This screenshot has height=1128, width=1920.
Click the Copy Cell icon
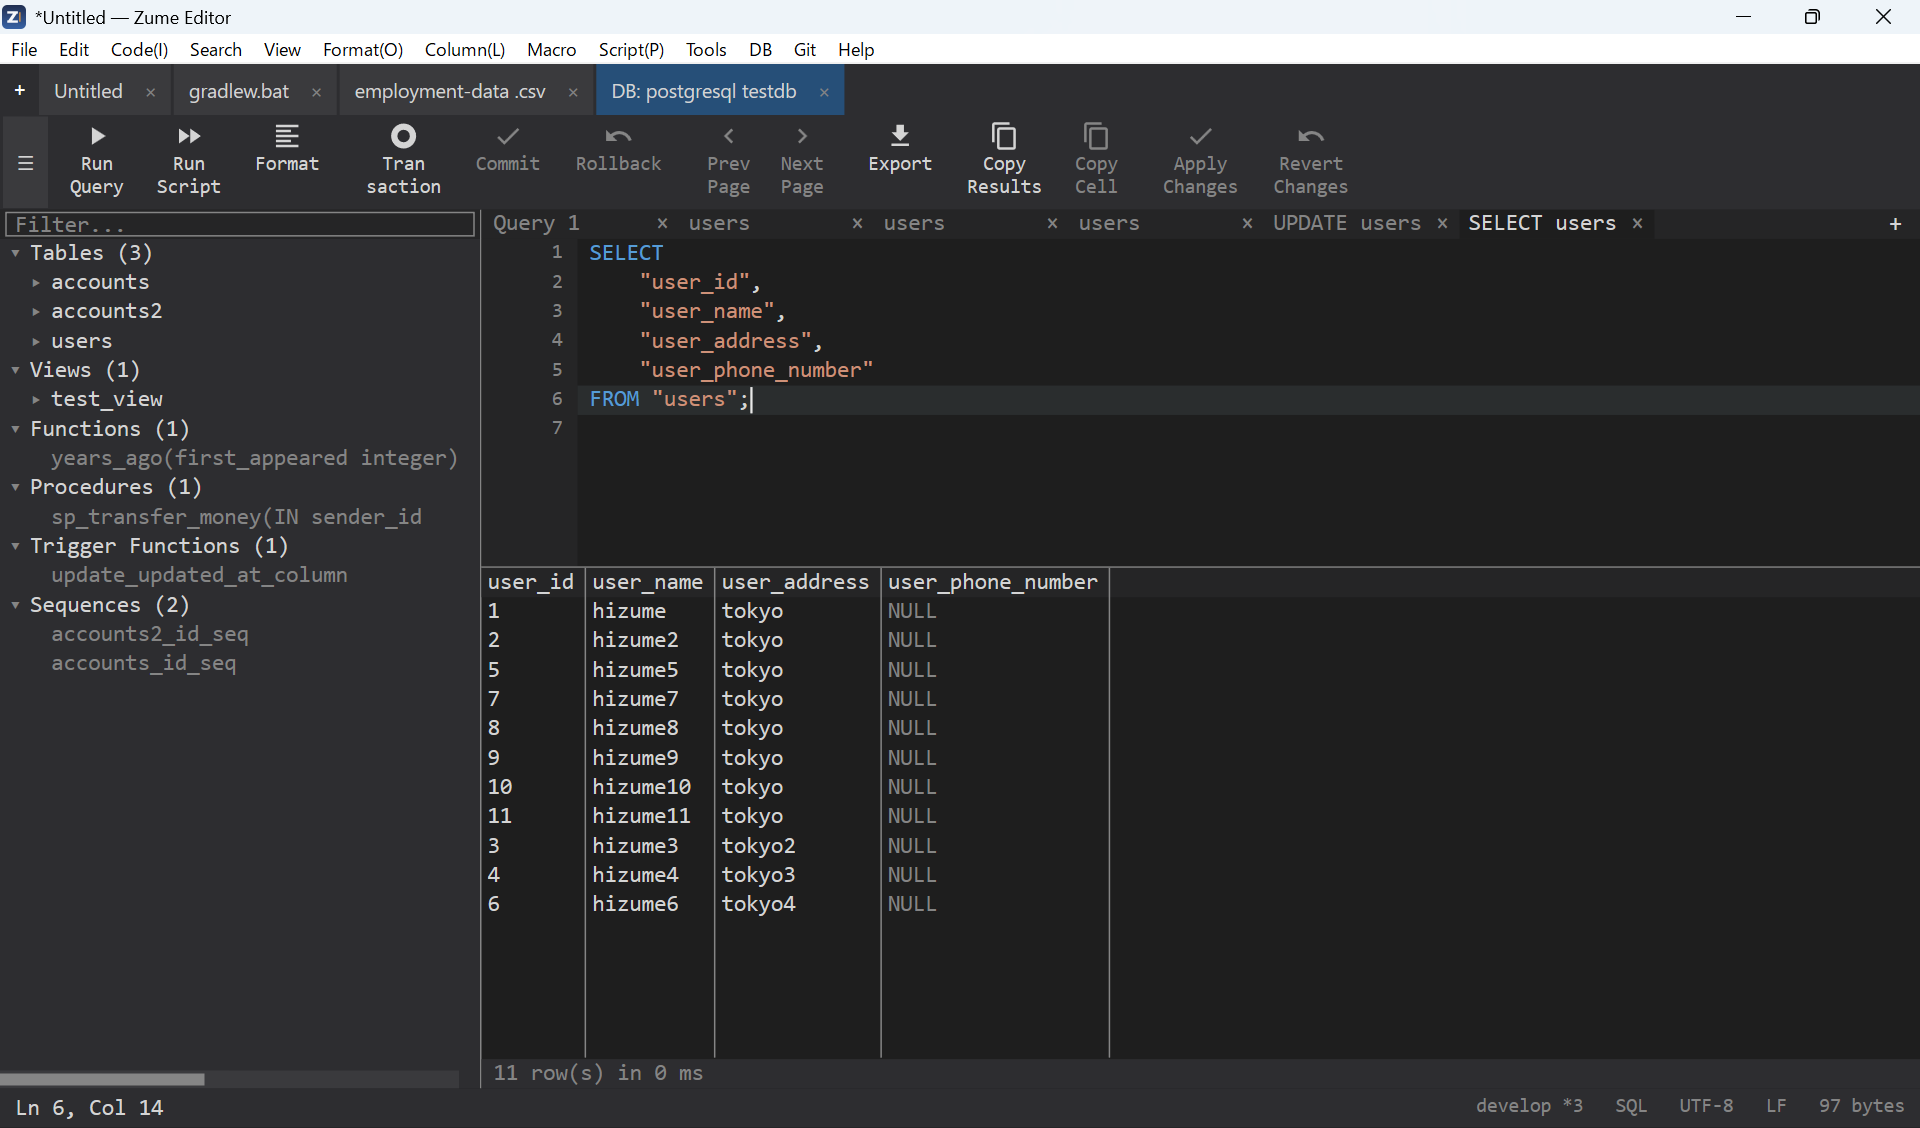pyautogui.click(x=1096, y=136)
